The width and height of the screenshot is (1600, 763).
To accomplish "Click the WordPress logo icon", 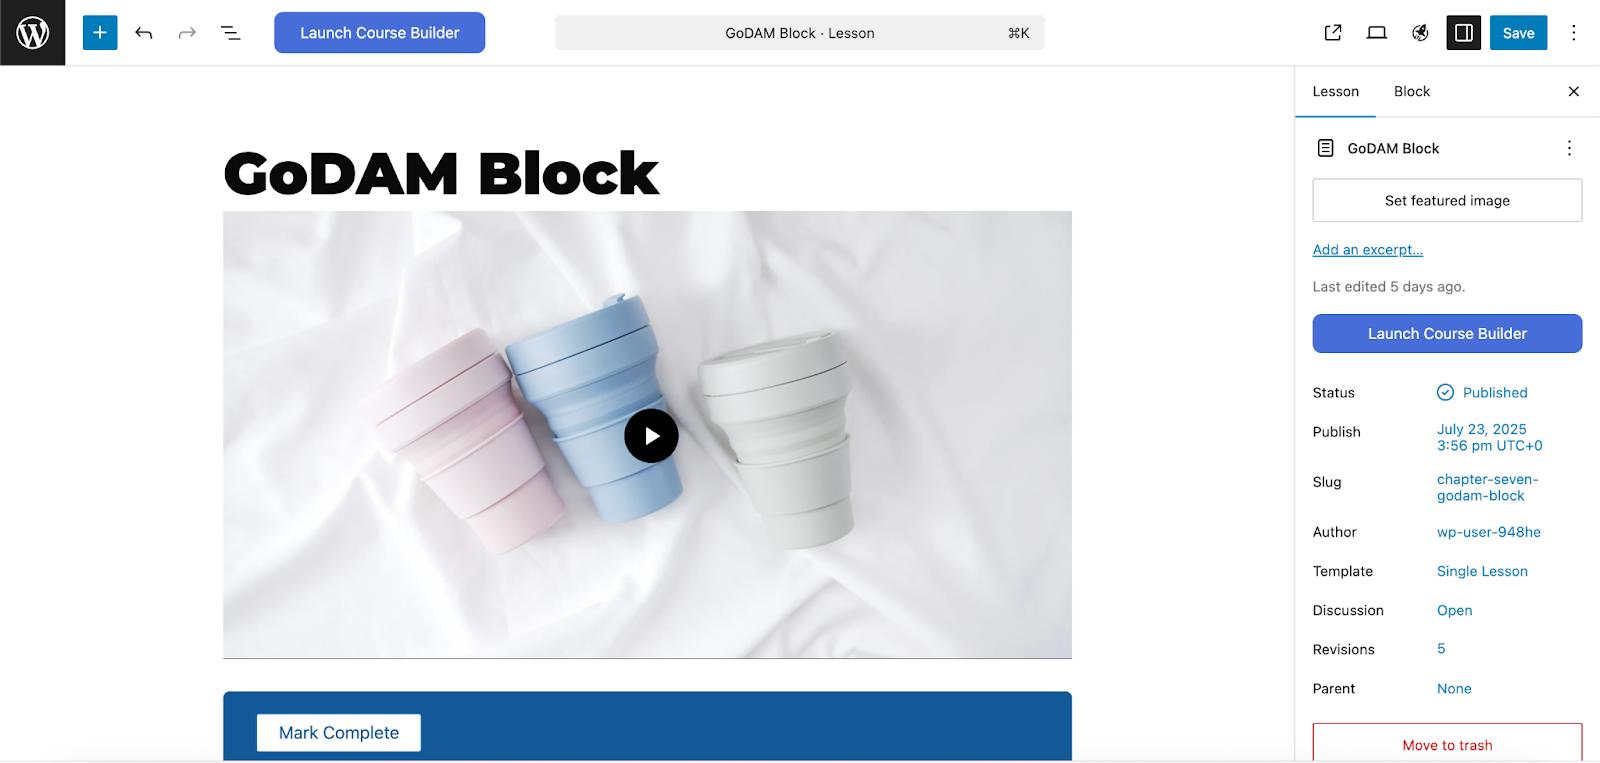I will 33,33.
